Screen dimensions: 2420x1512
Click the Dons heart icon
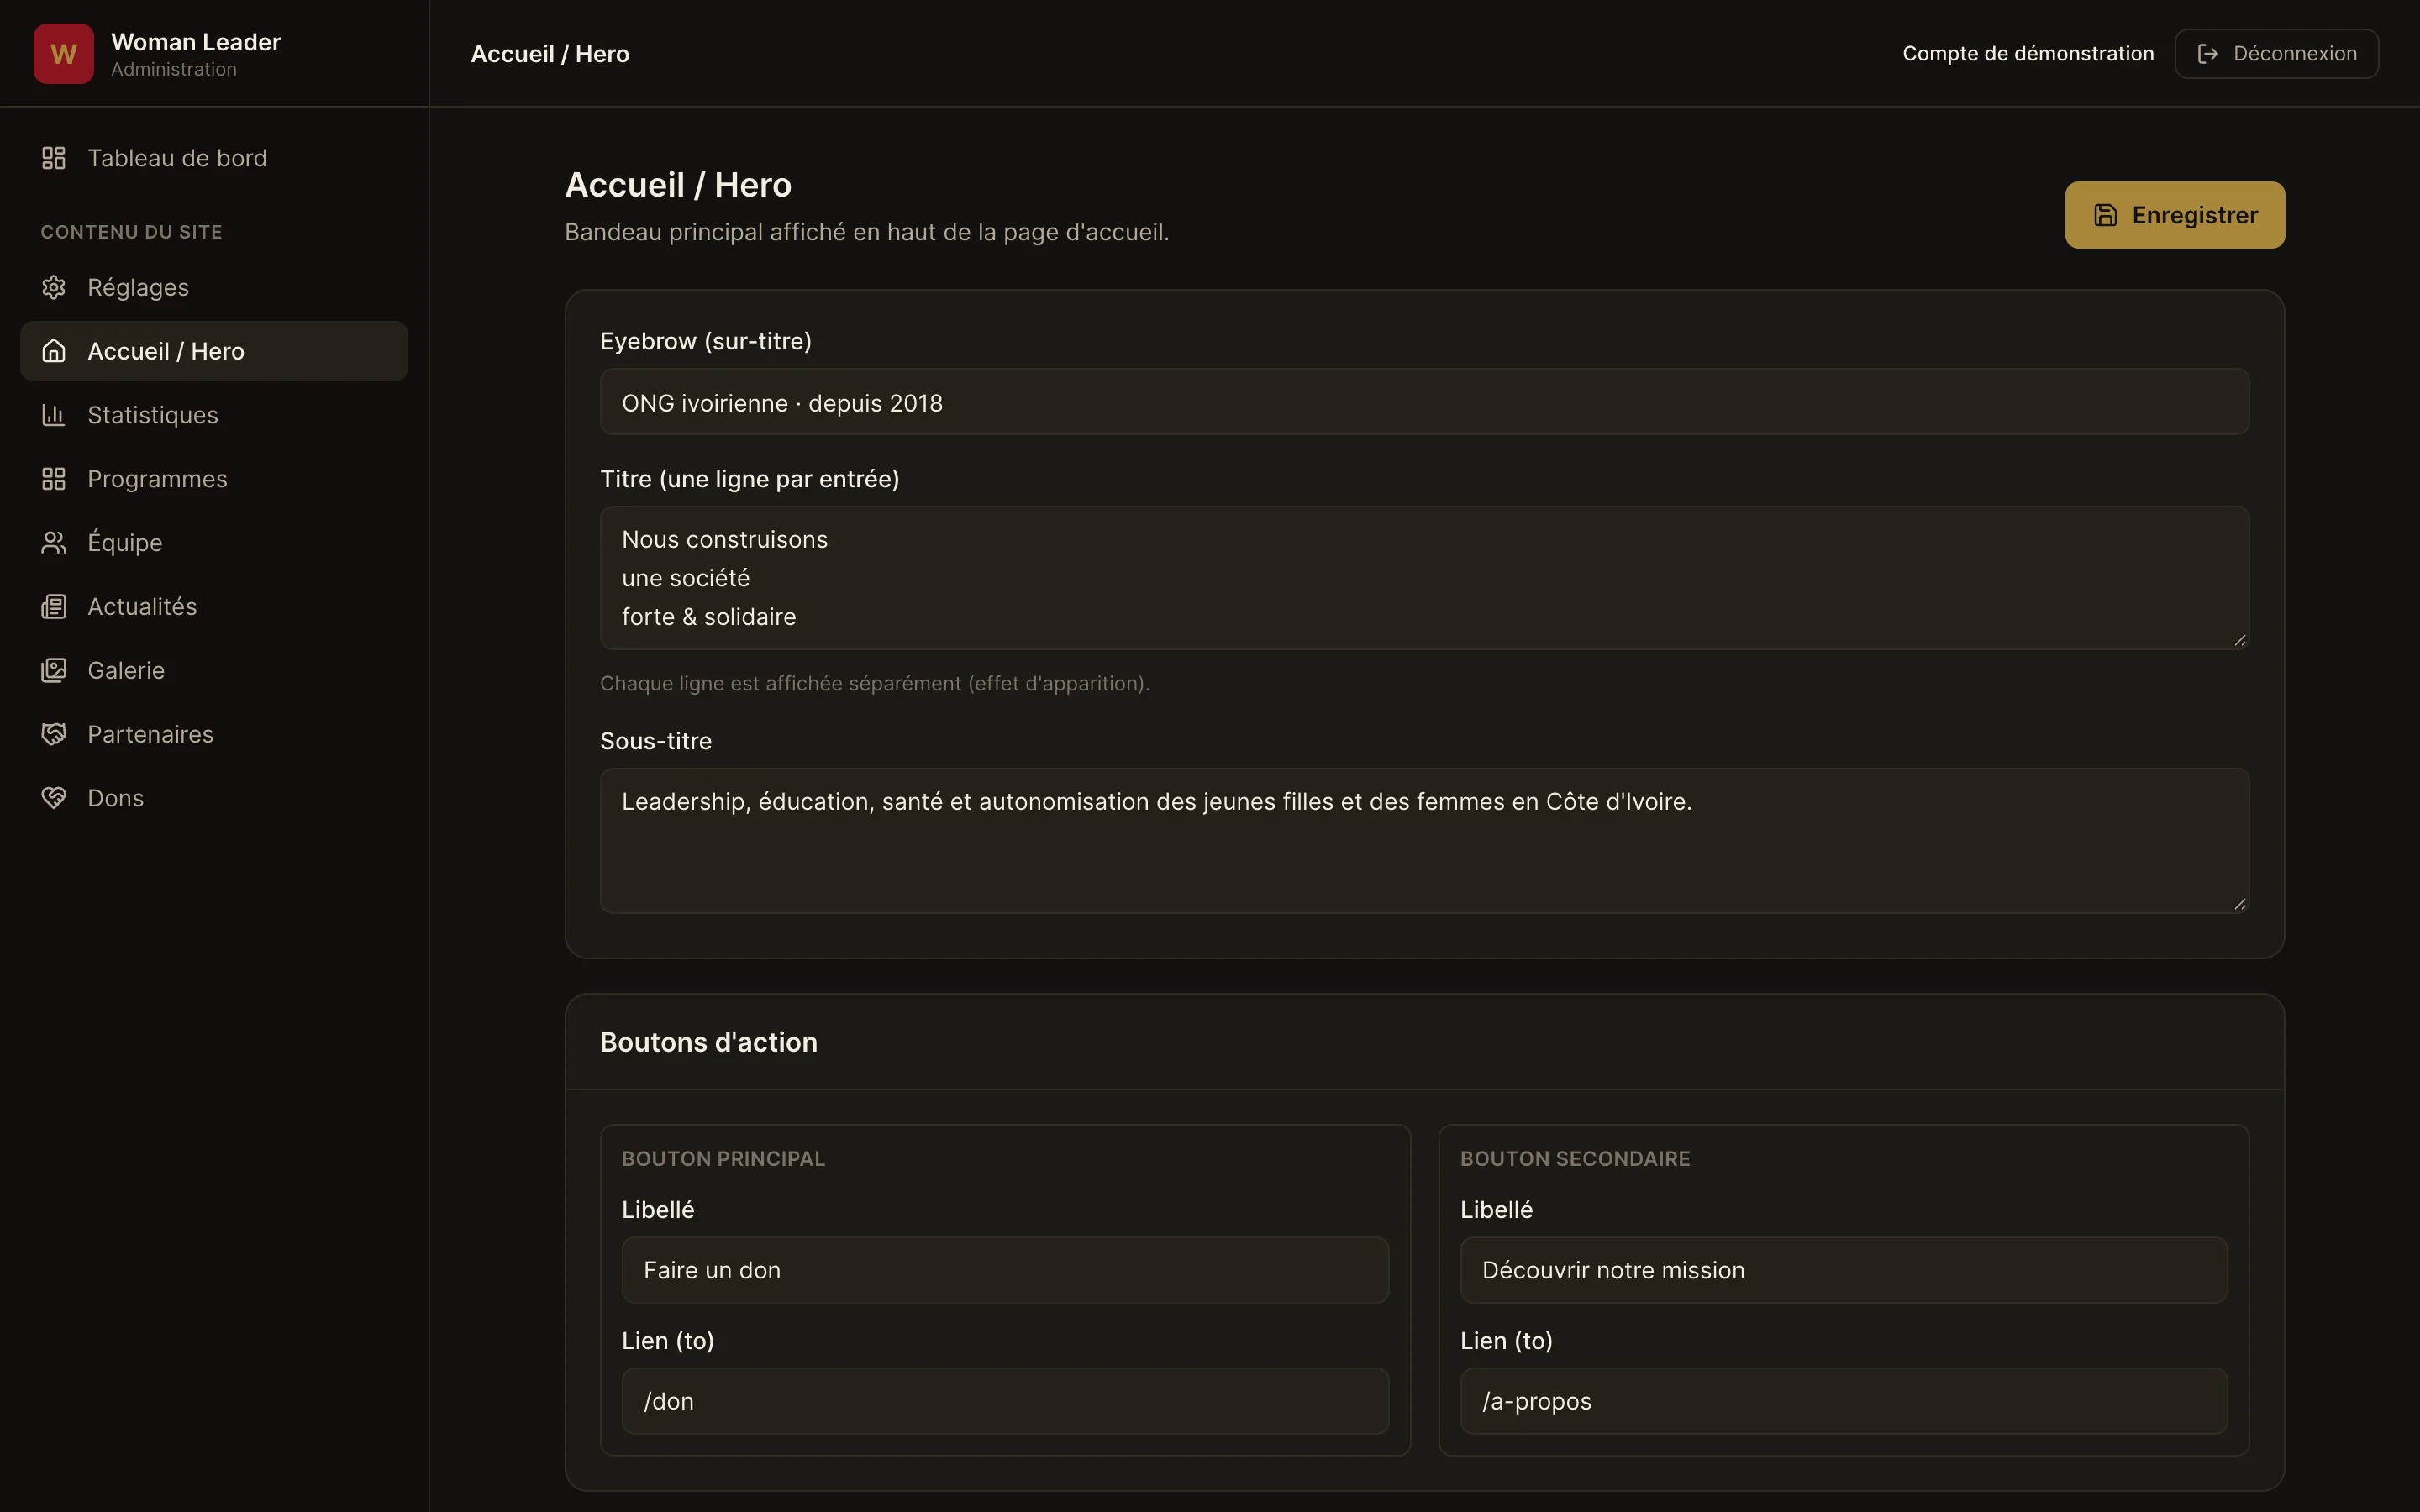tap(54, 798)
